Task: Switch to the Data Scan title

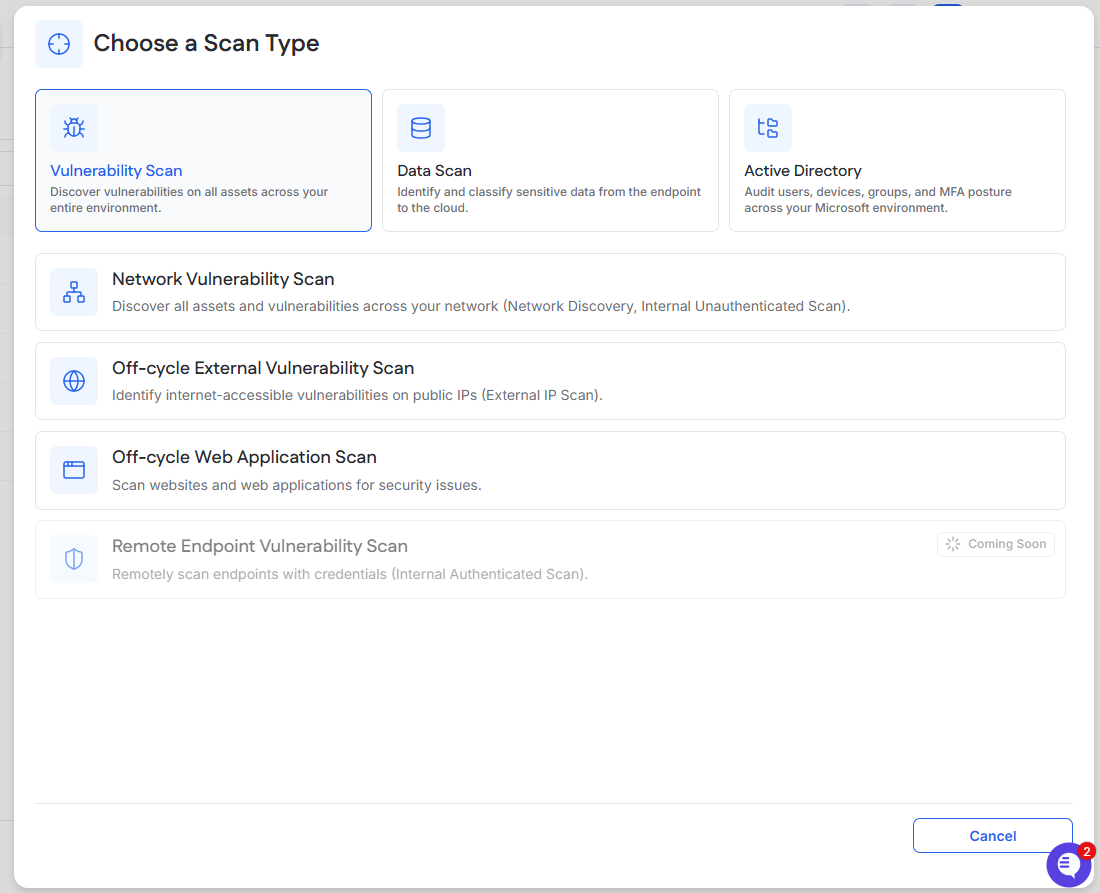Action: 434,170
